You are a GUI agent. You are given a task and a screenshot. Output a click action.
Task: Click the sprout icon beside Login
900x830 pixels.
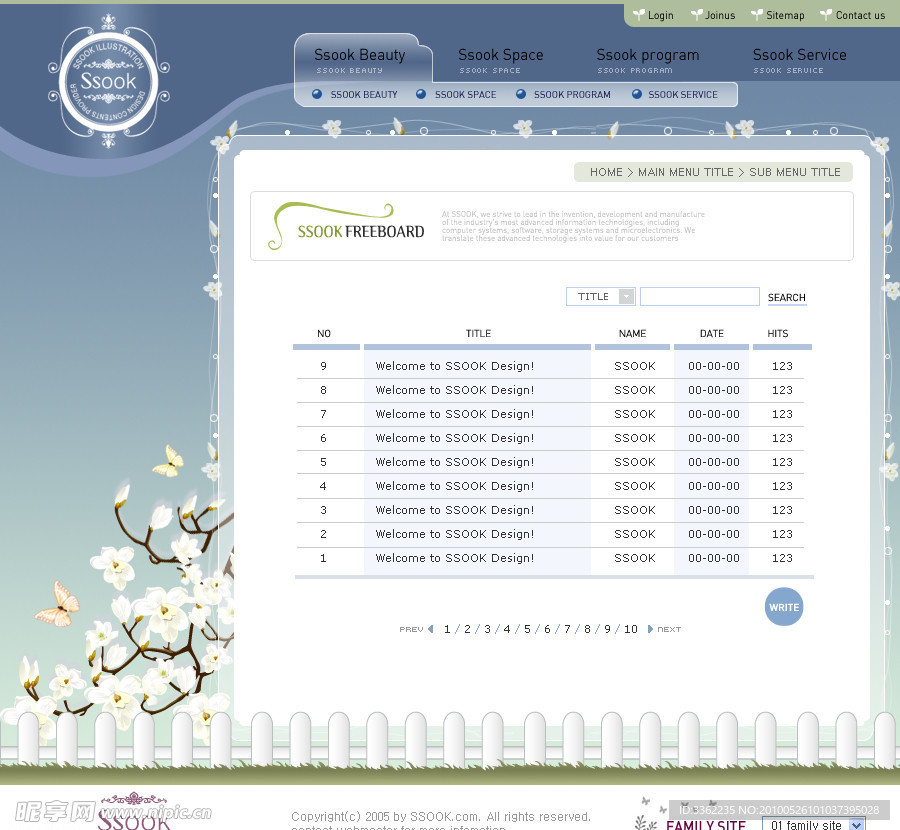(x=639, y=15)
